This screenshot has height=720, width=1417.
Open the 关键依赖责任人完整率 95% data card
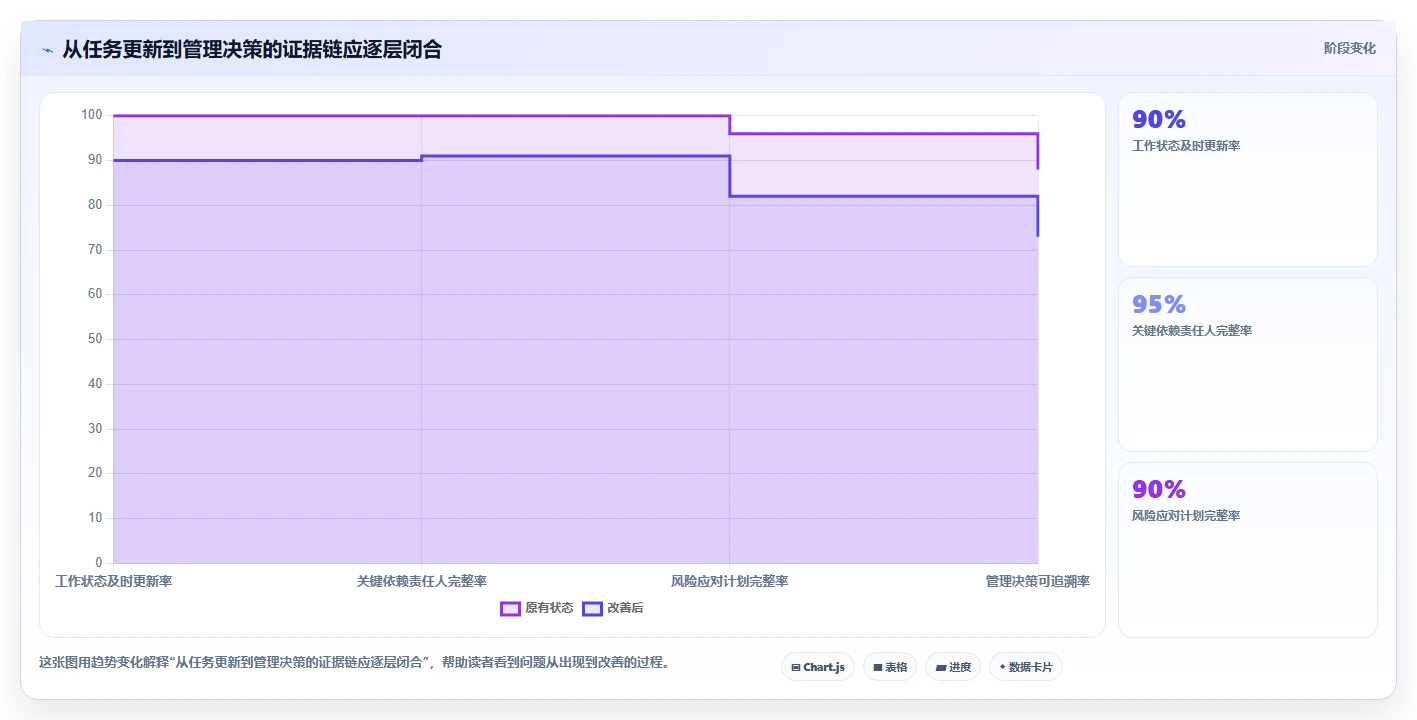tap(1248, 365)
